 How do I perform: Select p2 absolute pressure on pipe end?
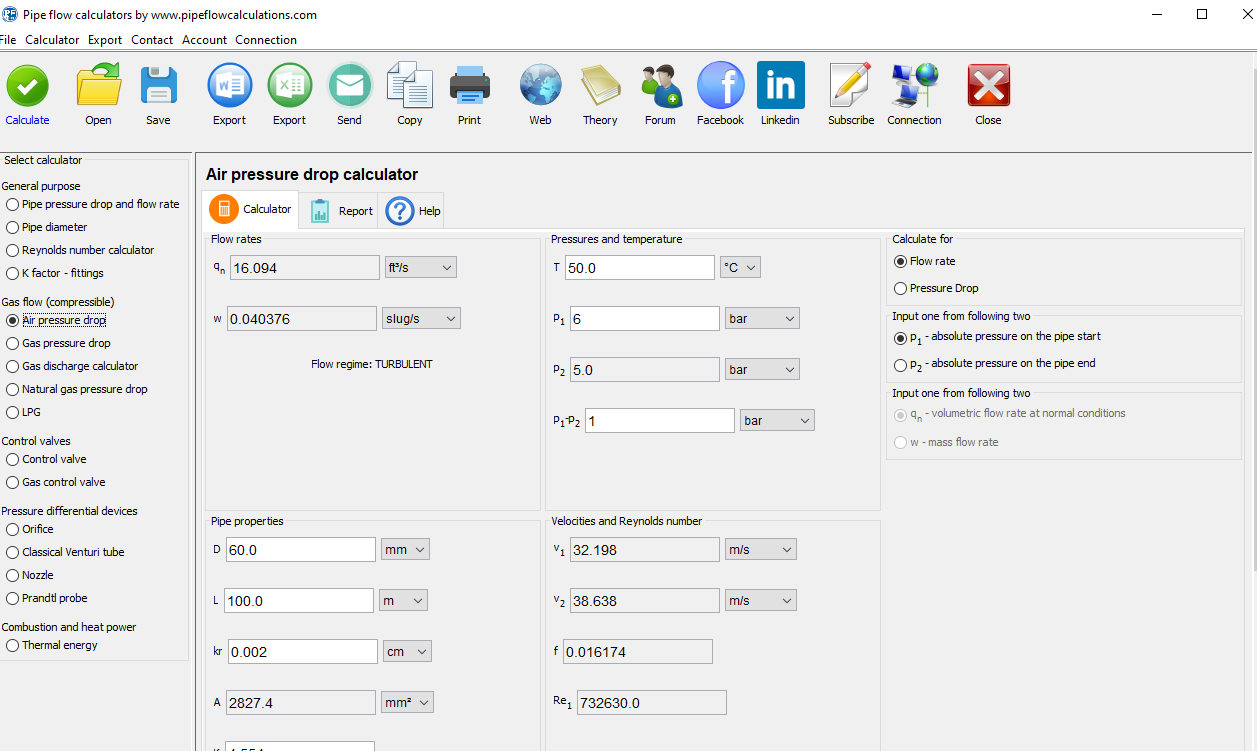coord(901,363)
